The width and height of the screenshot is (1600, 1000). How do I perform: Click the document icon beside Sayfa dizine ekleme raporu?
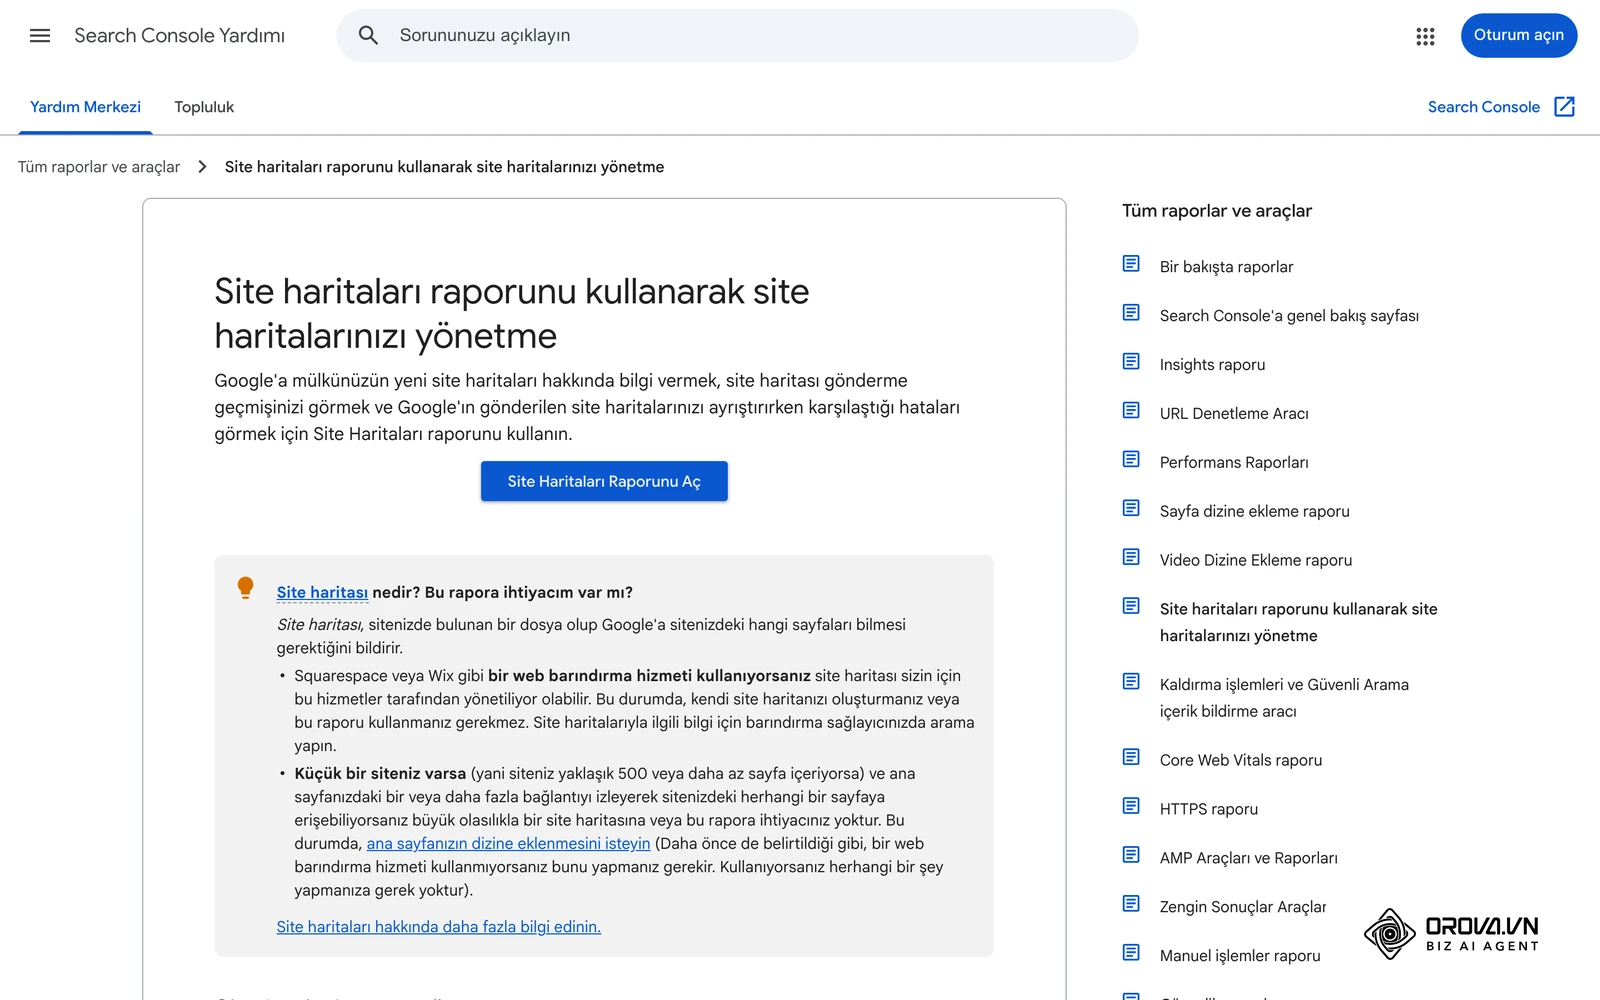click(1131, 508)
